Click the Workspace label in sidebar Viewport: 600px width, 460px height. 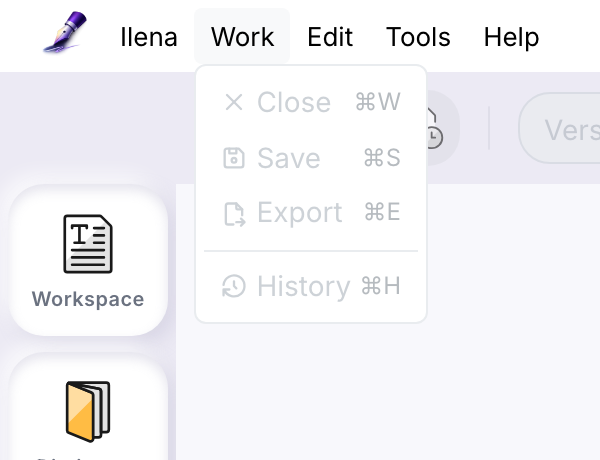pyautogui.click(x=88, y=299)
